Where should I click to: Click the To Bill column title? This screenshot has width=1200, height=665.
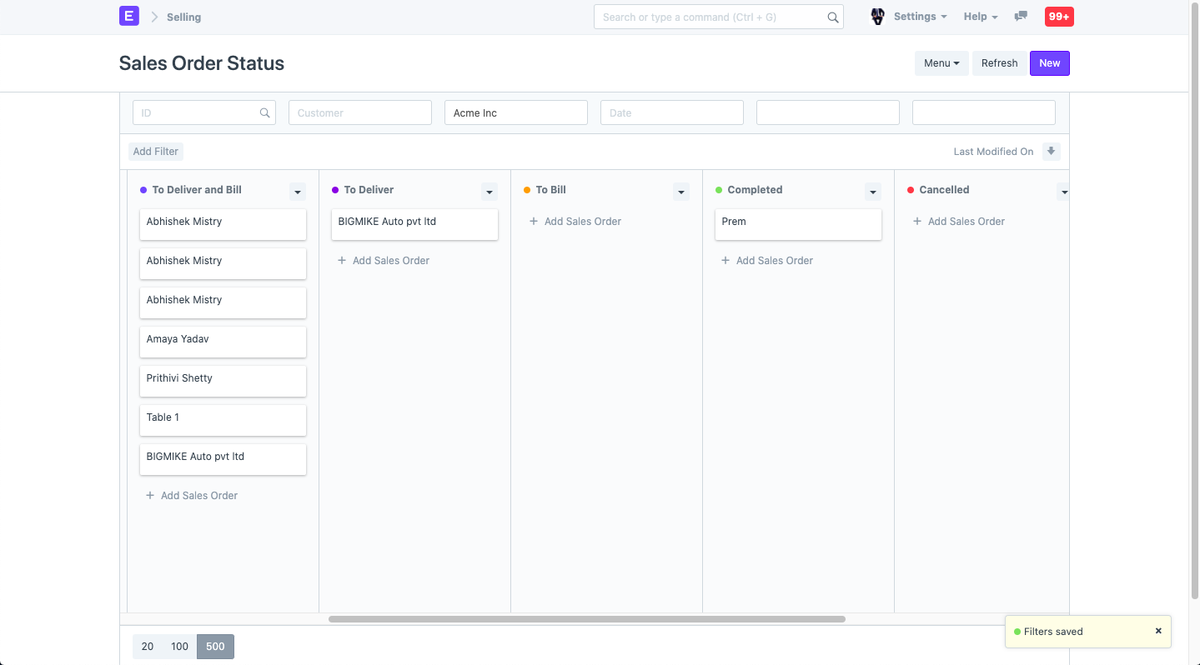click(x=551, y=190)
